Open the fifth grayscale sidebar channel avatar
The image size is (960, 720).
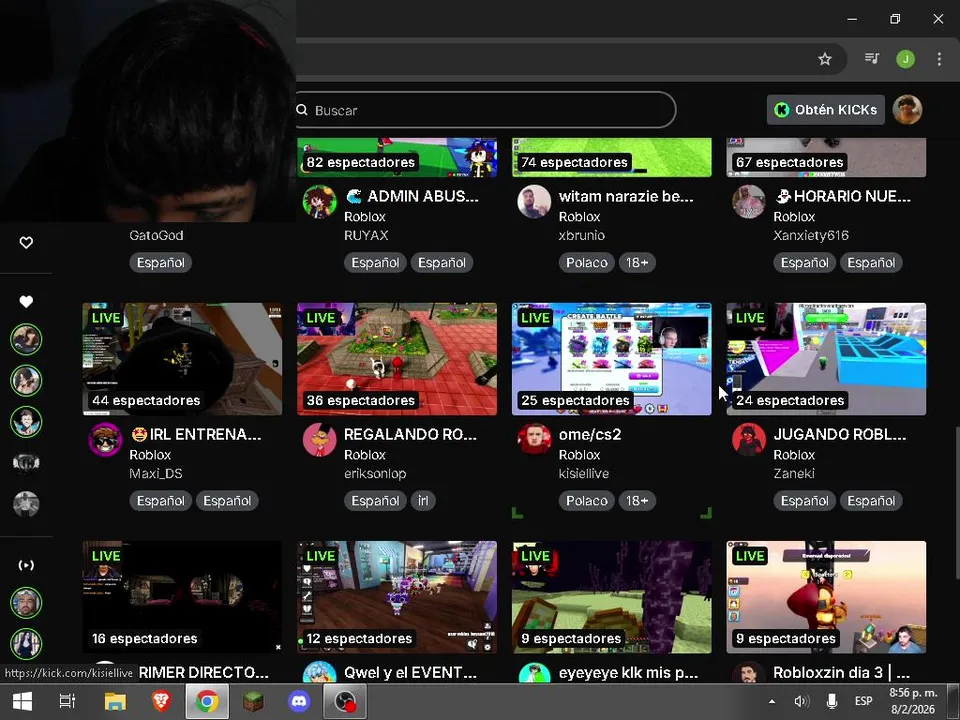tap(26, 504)
